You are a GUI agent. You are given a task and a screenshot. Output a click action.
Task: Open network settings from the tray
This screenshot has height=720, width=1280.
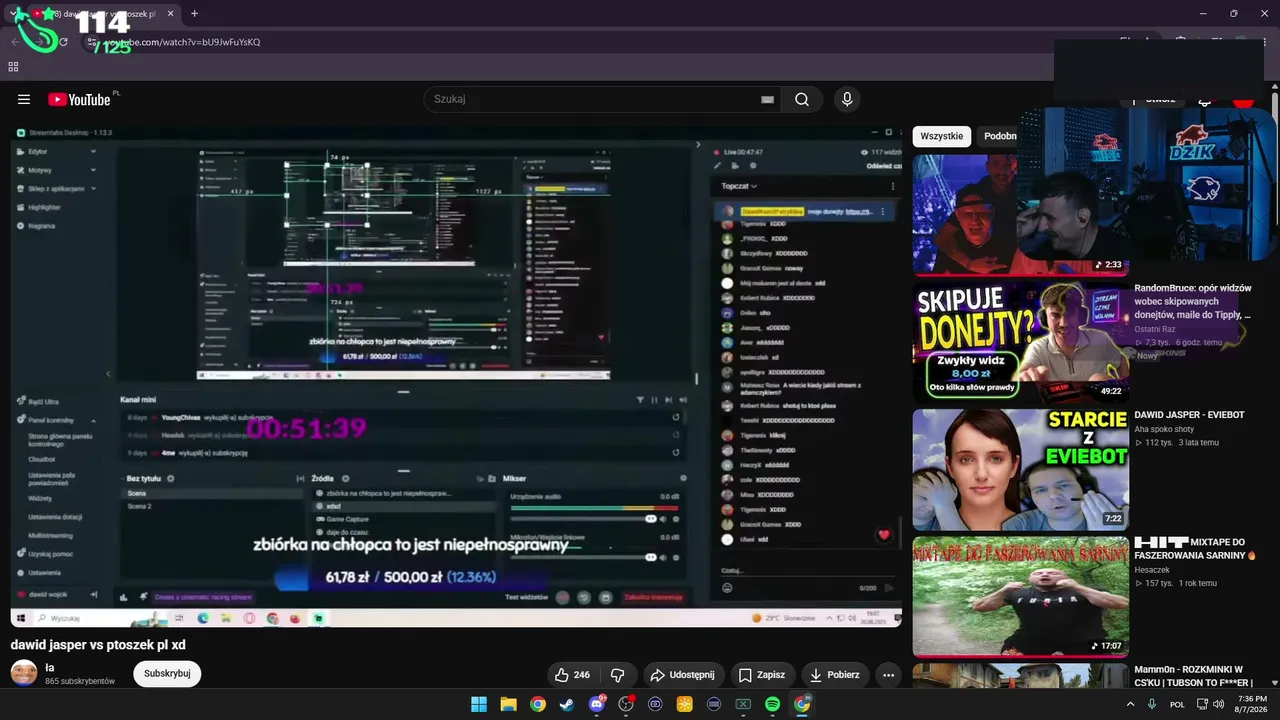click(1203, 704)
